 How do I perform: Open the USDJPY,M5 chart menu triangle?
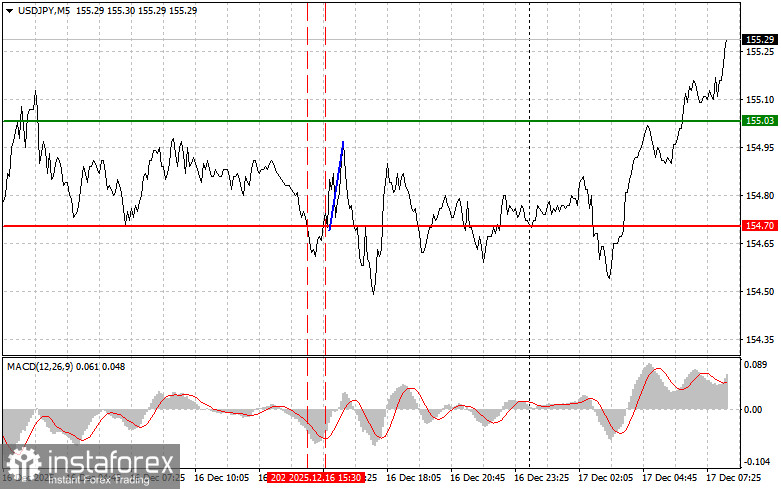(x=10, y=10)
